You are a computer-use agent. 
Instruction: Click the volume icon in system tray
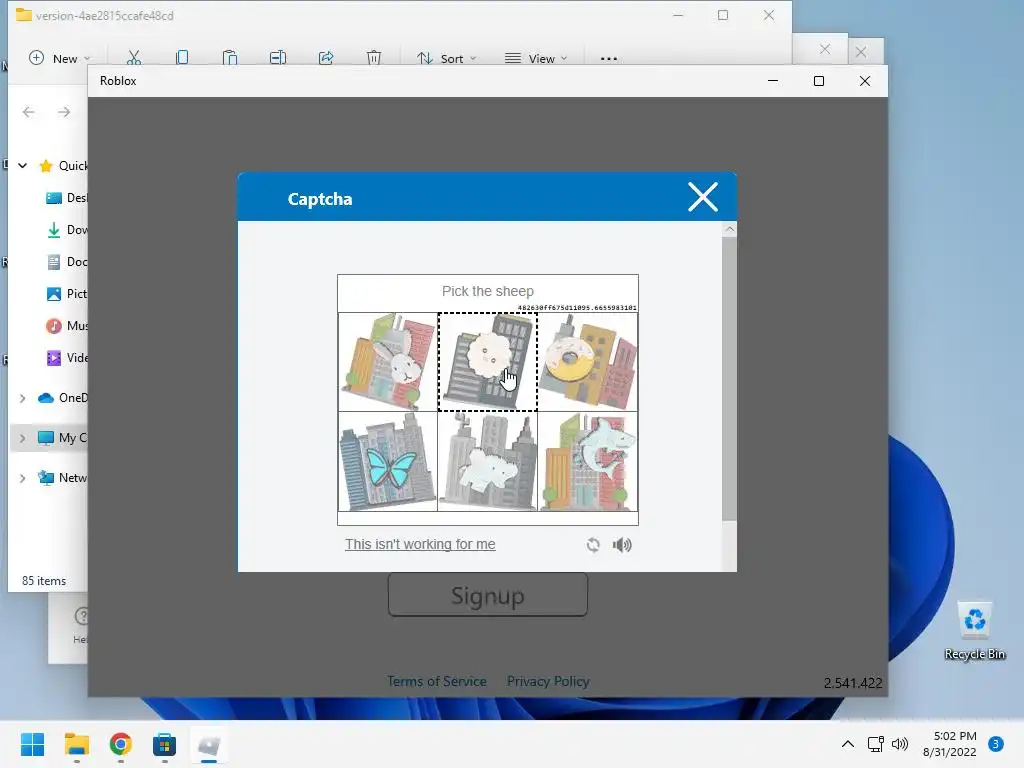[x=900, y=744]
